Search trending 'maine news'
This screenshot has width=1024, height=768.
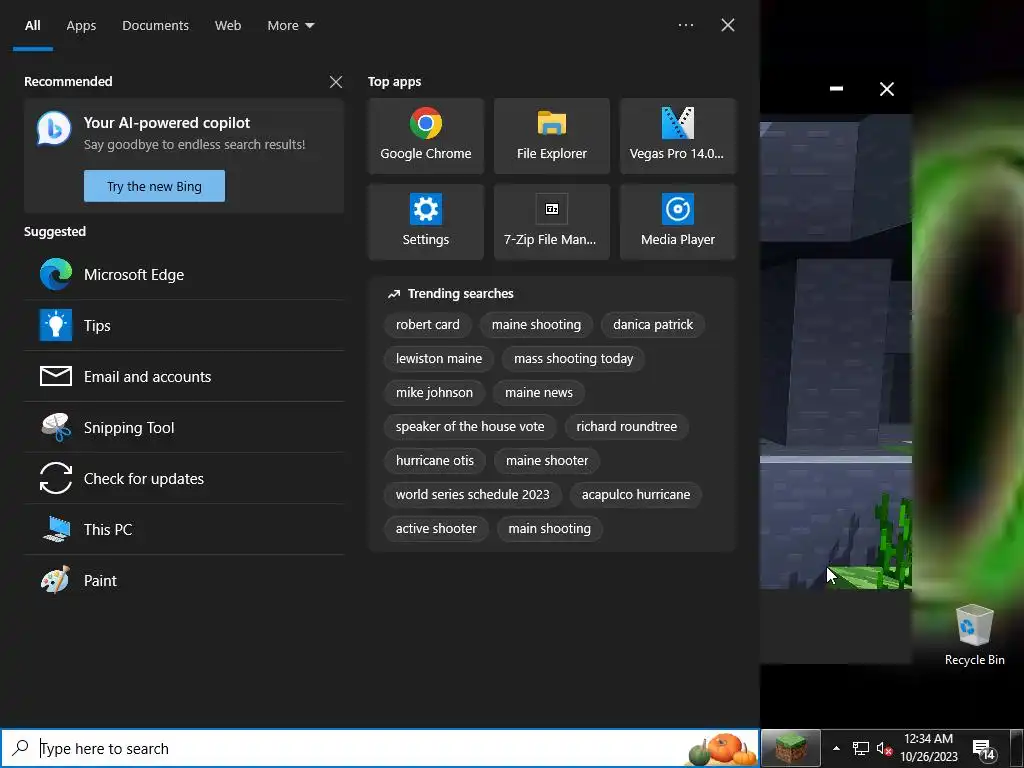pos(539,392)
